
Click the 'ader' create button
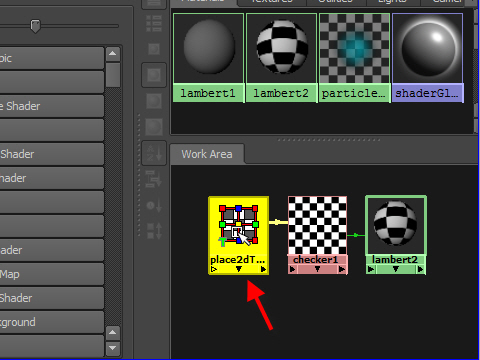(x=52, y=250)
